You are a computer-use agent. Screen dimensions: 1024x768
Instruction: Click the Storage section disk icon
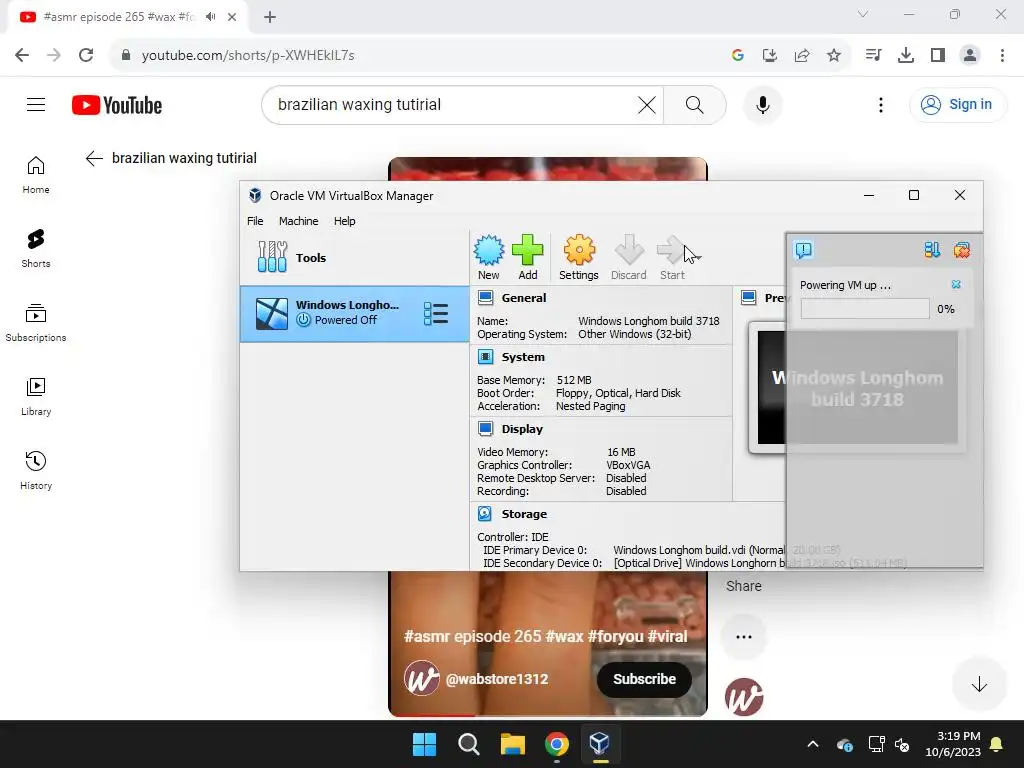485,514
